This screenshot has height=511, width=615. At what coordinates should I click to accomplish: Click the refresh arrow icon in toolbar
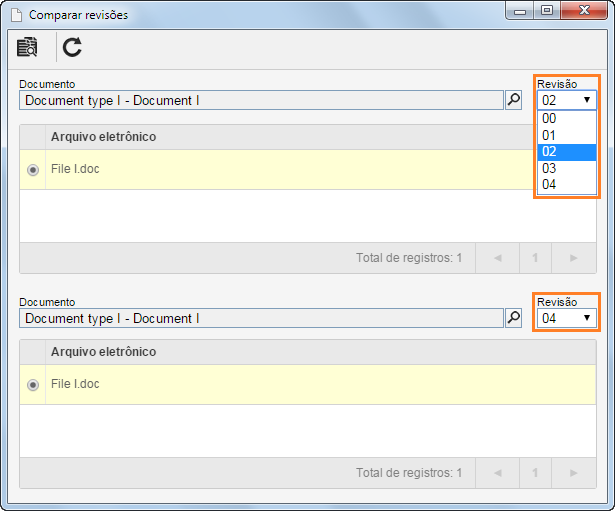click(x=72, y=47)
